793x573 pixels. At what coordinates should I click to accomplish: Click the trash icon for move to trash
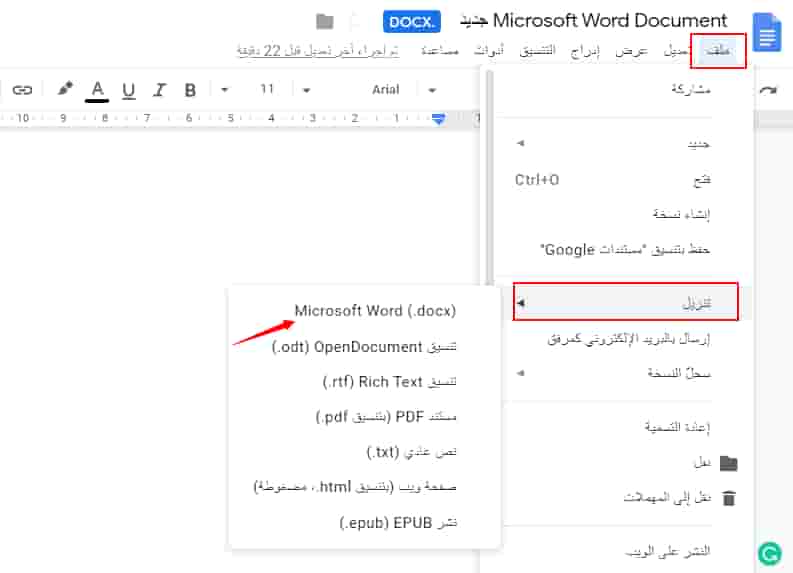[729, 498]
